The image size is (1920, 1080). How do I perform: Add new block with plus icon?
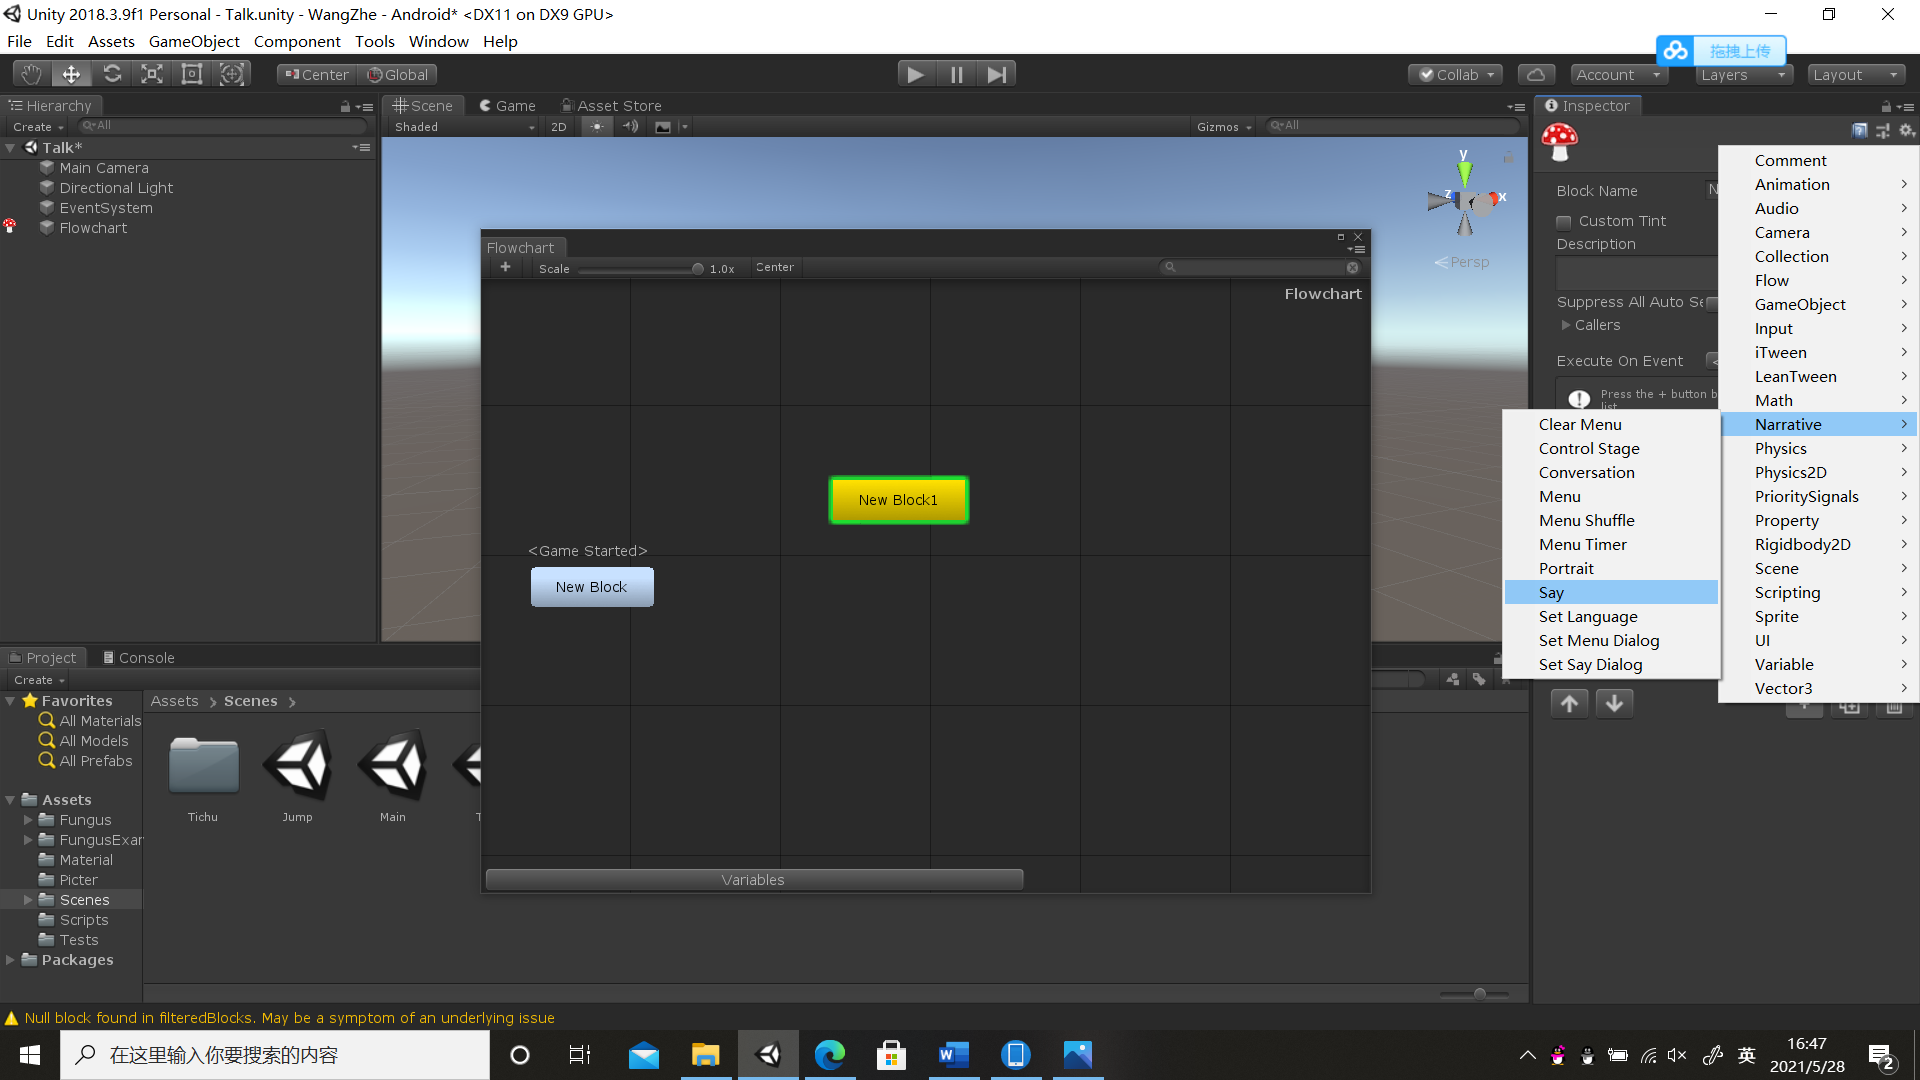(505, 267)
